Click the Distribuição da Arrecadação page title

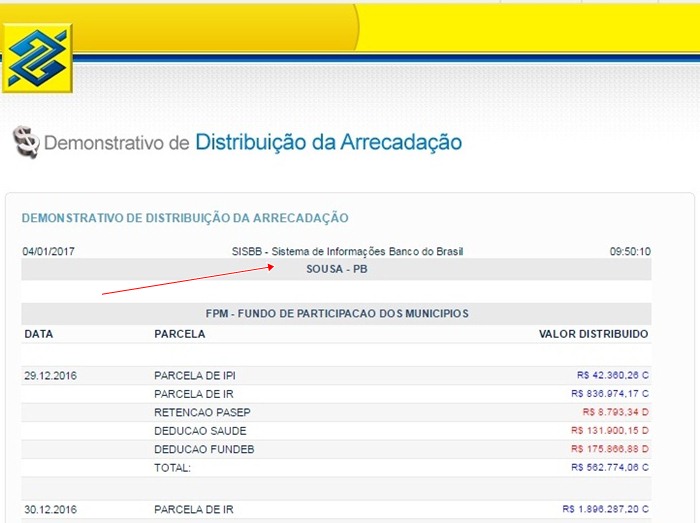(x=328, y=142)
